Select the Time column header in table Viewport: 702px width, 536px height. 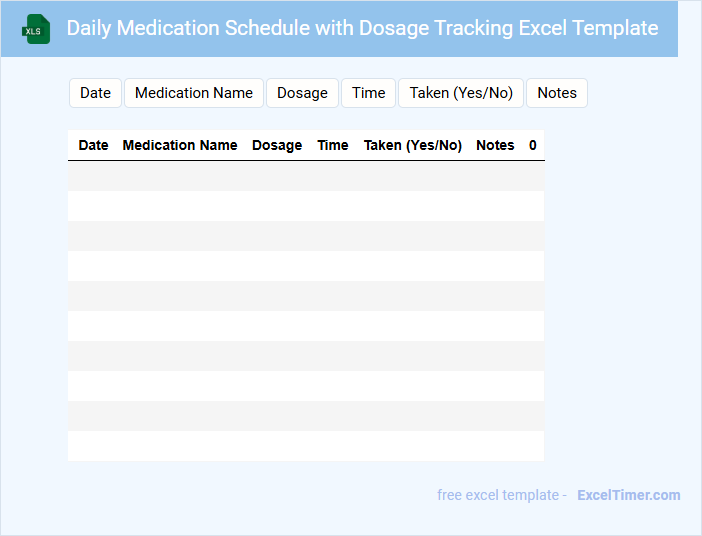(x=333, y=145)
